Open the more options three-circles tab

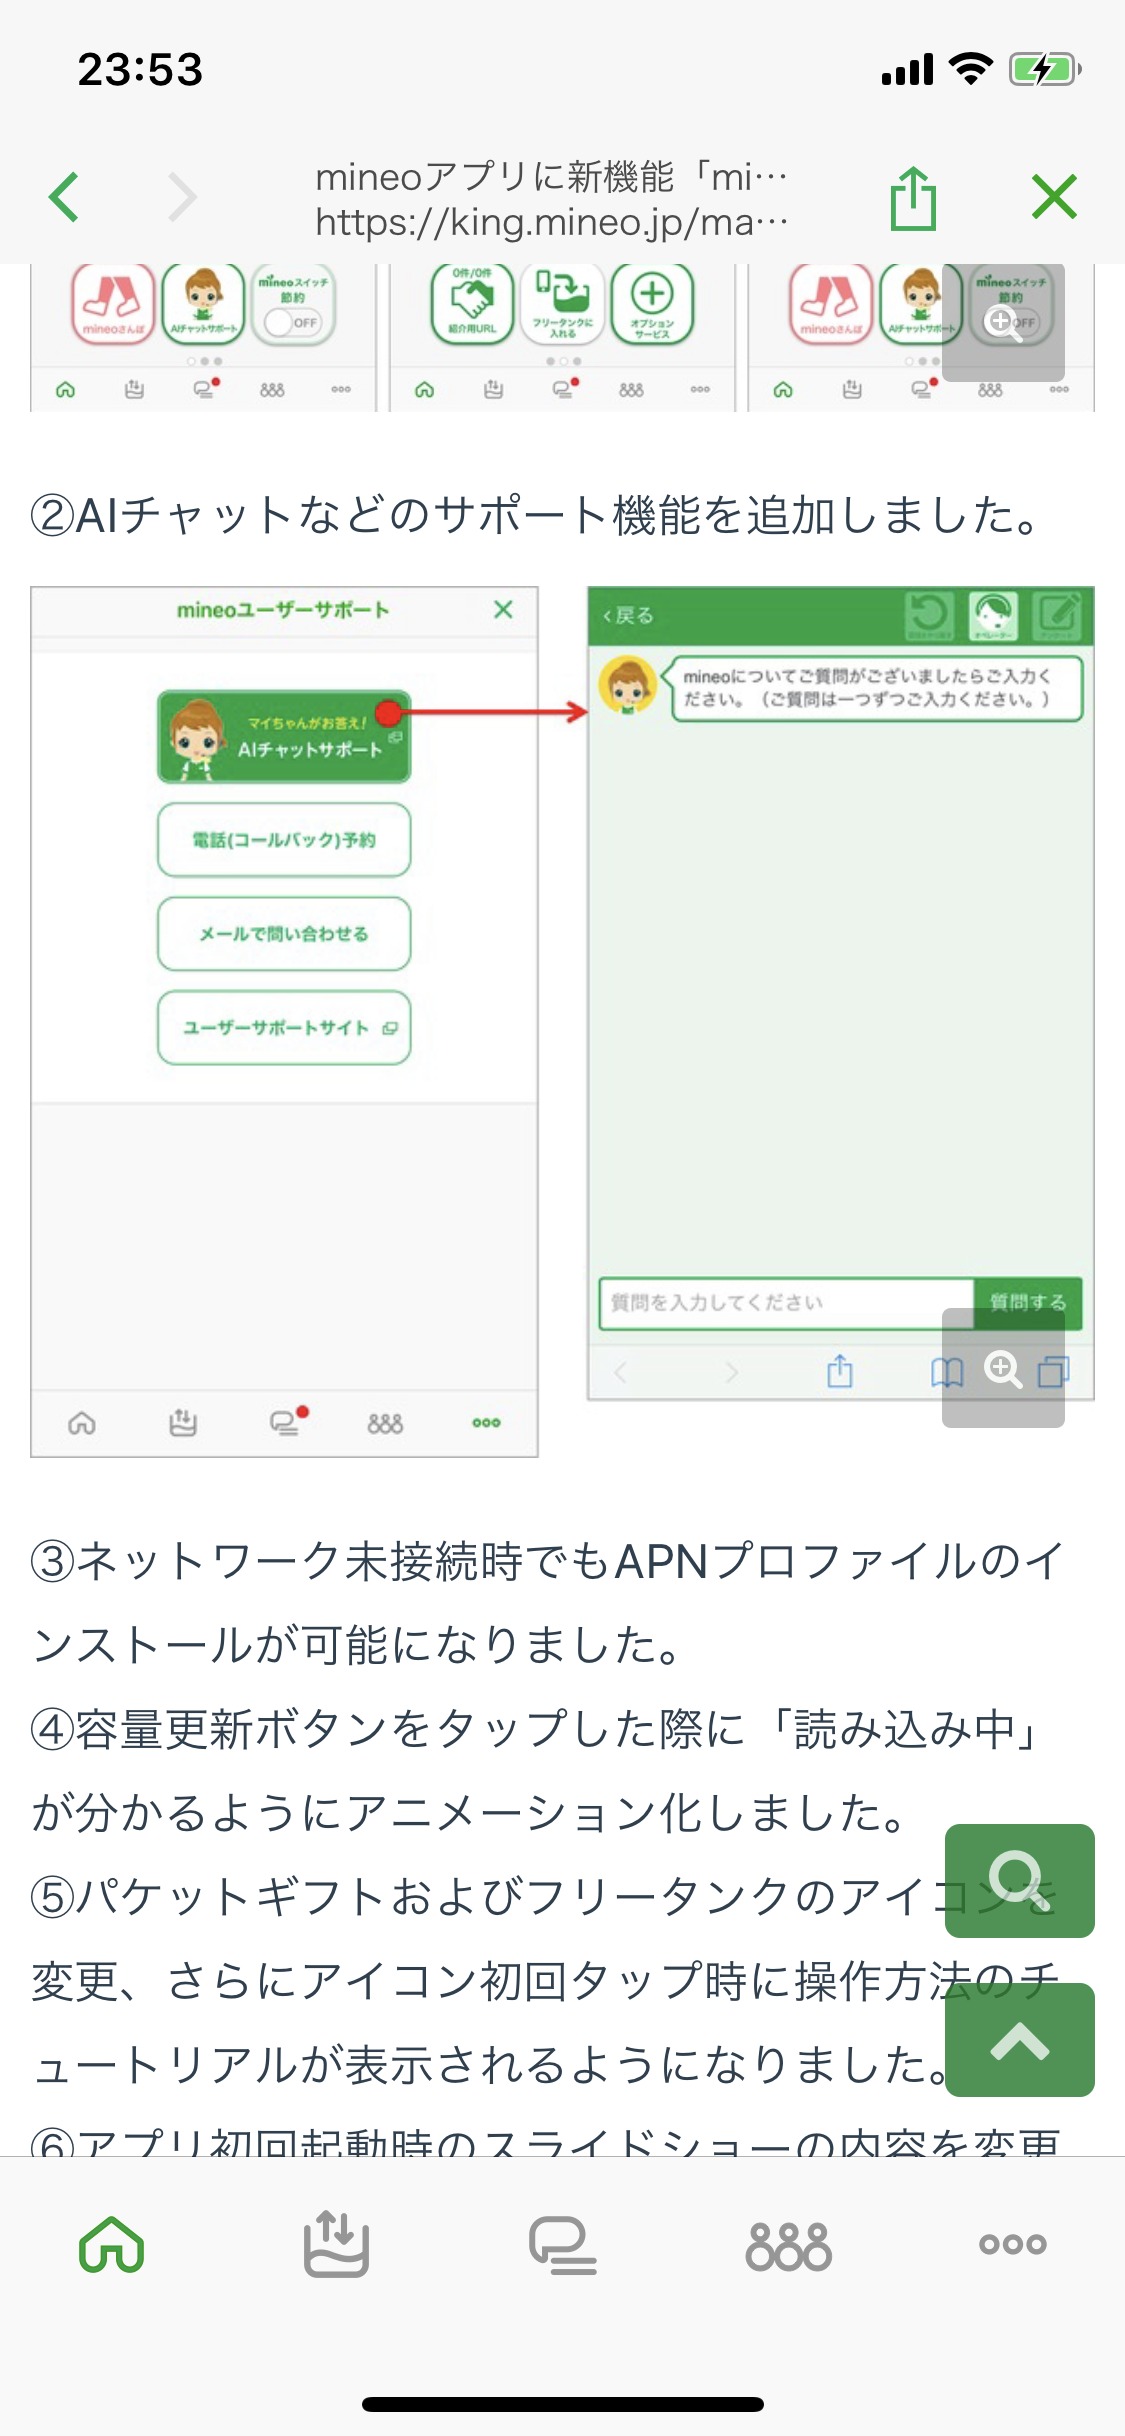pos(1013,2244)
